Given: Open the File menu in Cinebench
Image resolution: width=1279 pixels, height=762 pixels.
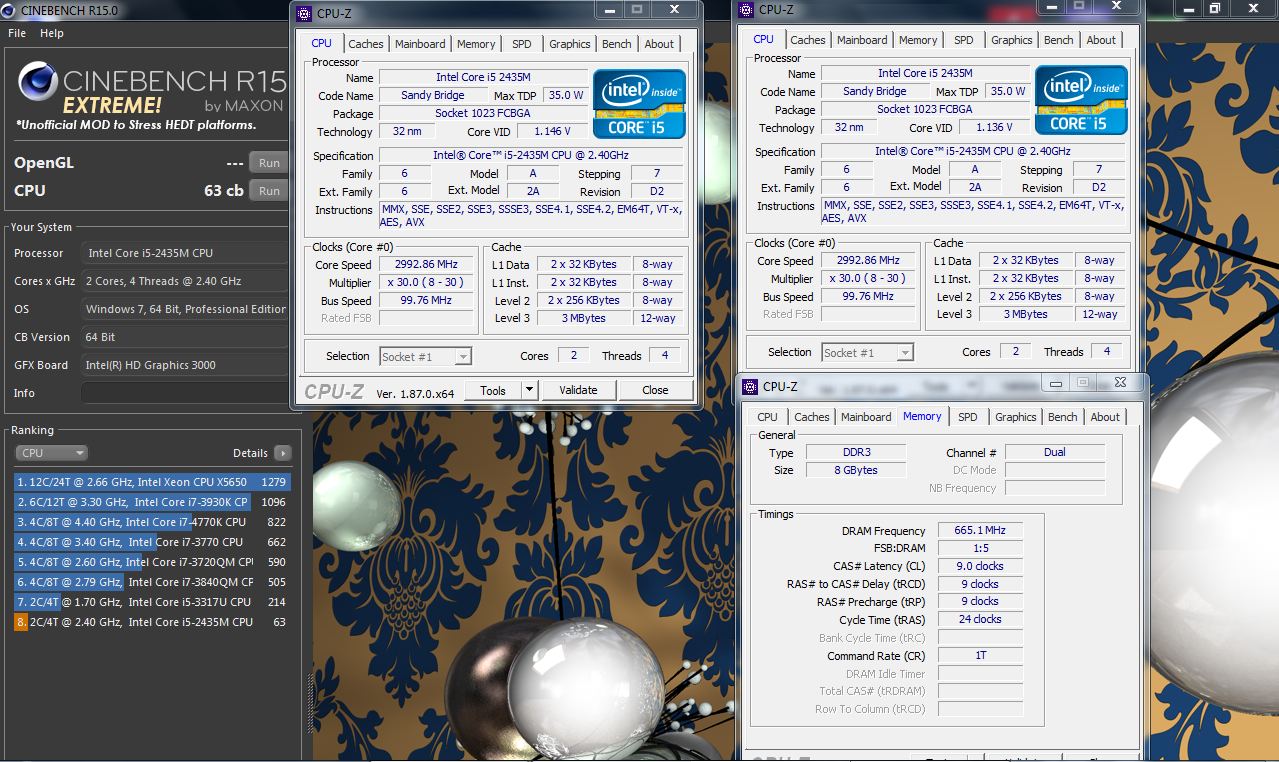Looking at the screenshot, I should tap(17, 33).
